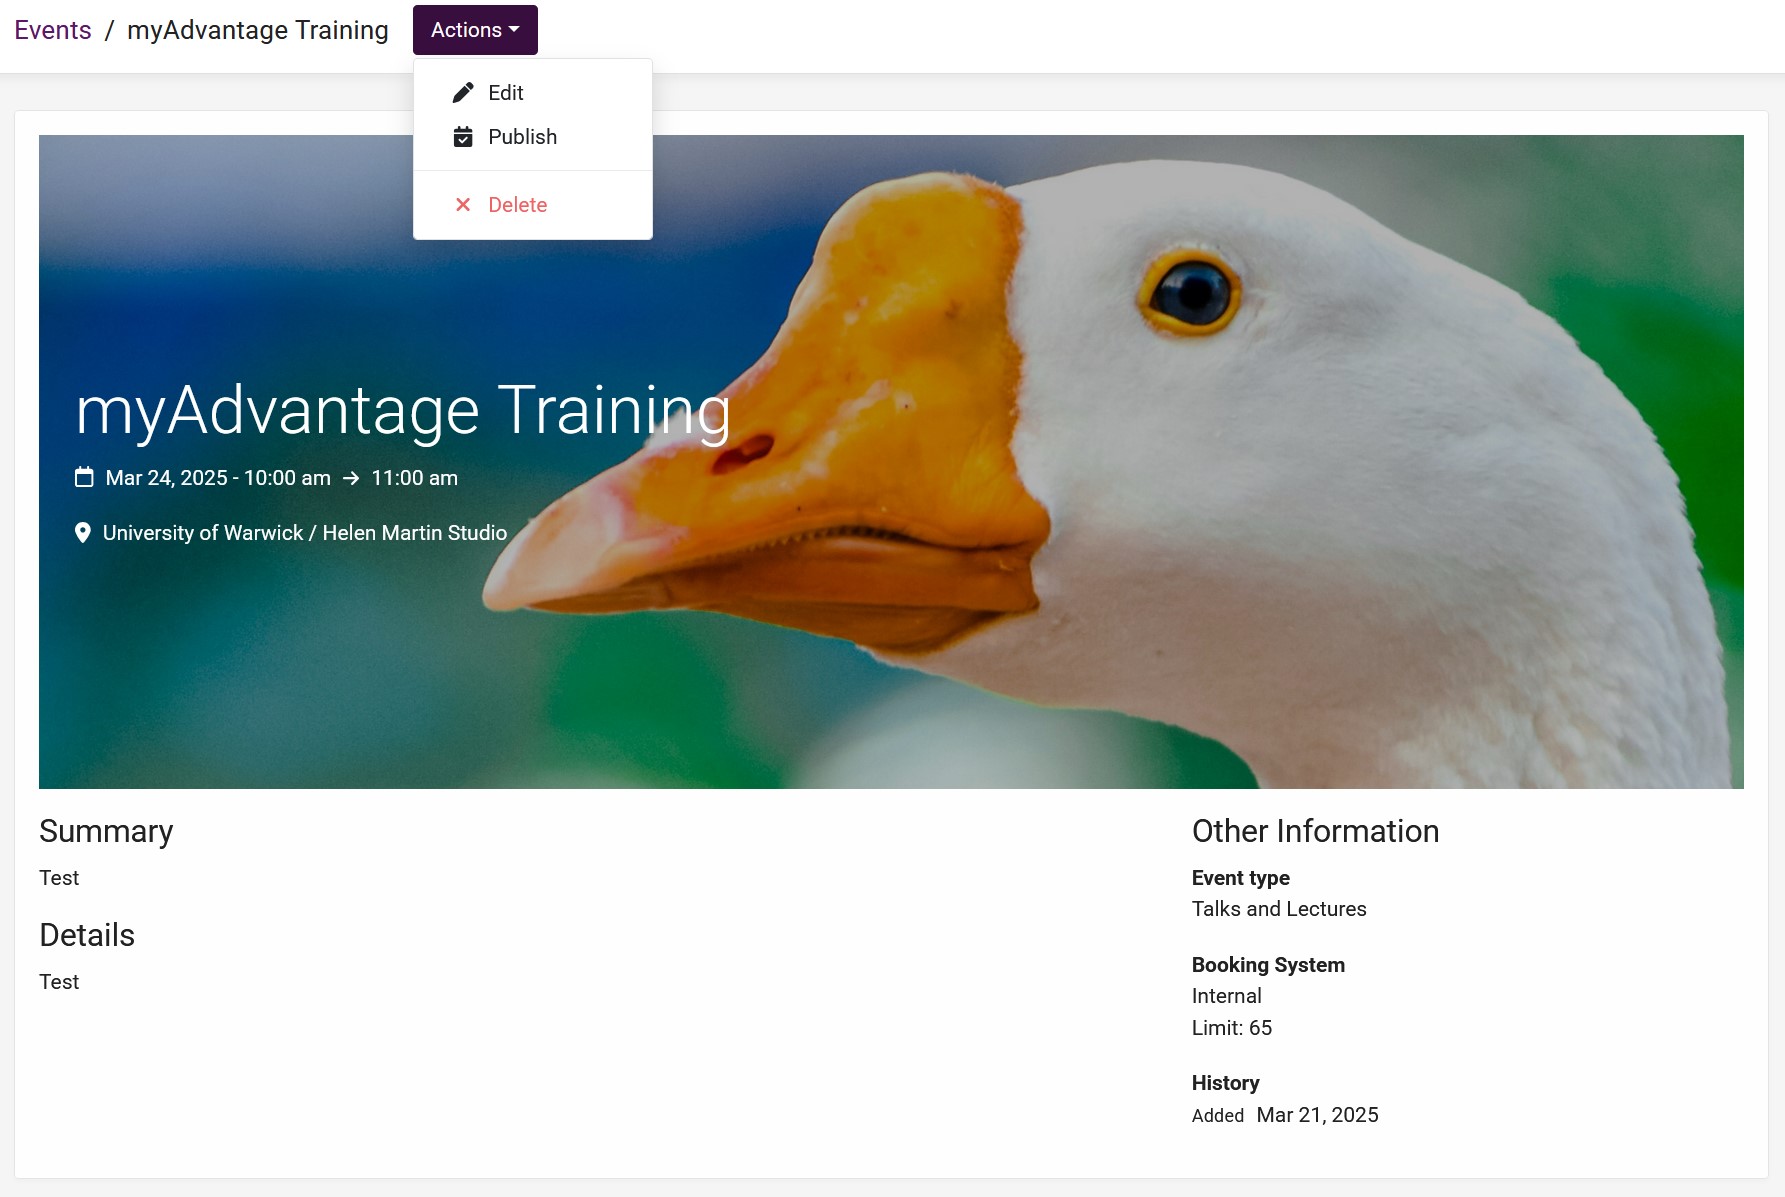Click the History label

1226,1083
